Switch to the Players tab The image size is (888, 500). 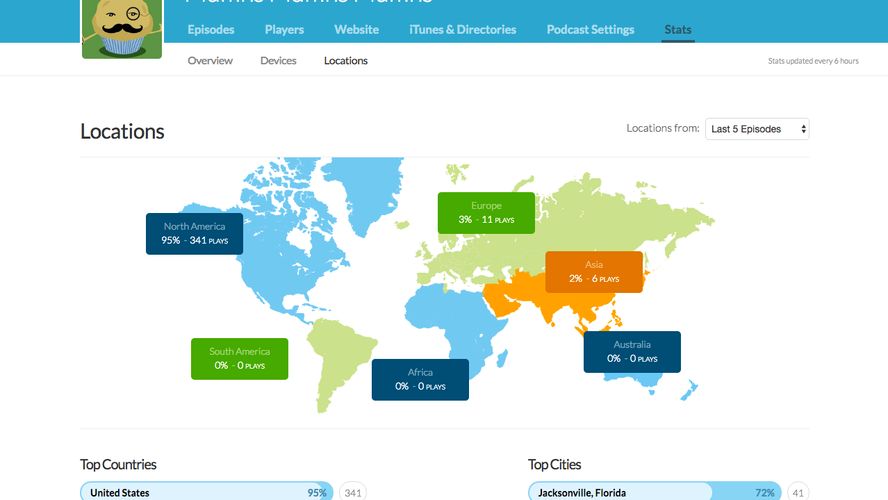click(x=284, y=29)
